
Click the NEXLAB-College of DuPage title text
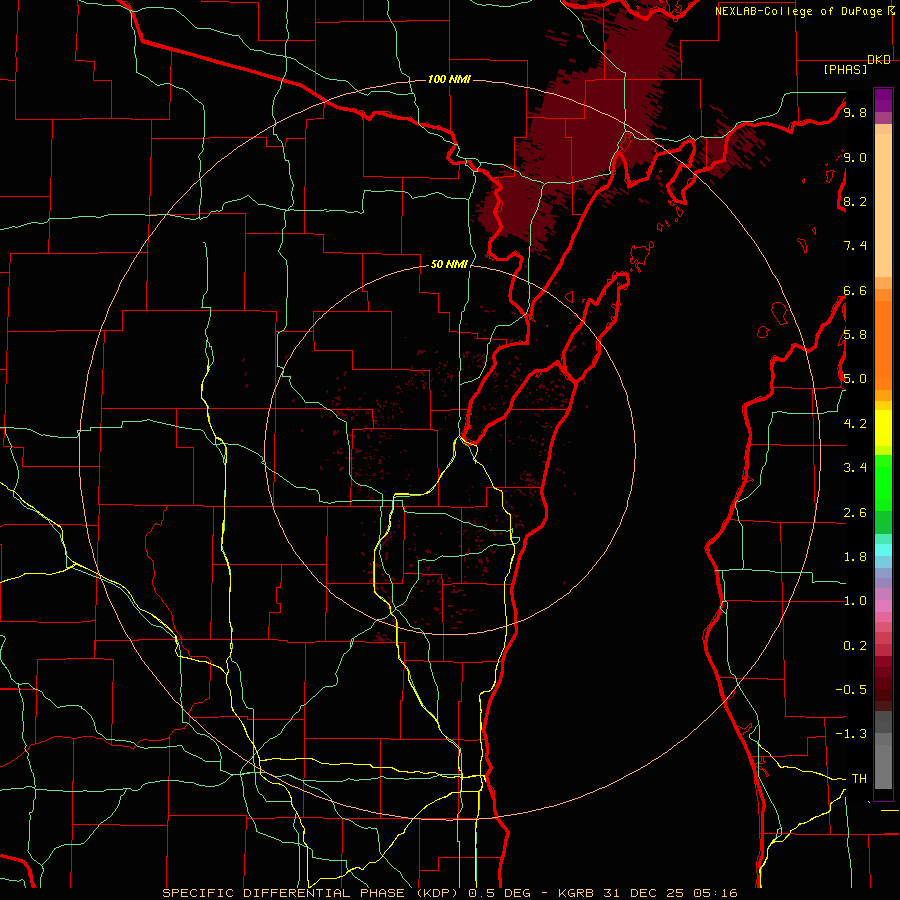coord(800,11)
